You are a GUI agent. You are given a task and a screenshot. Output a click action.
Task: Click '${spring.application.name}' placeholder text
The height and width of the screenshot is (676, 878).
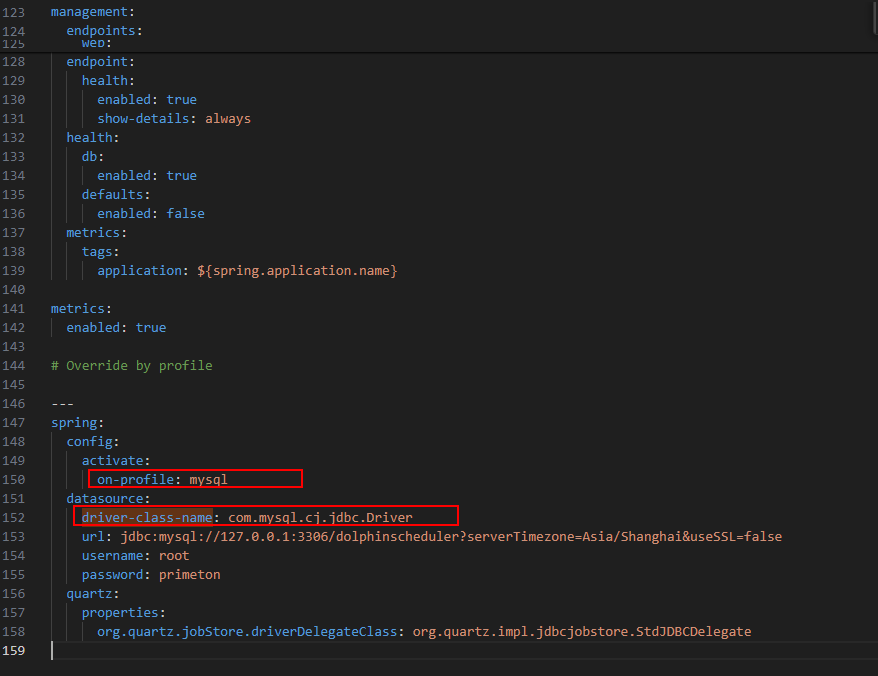pos(297,271)
